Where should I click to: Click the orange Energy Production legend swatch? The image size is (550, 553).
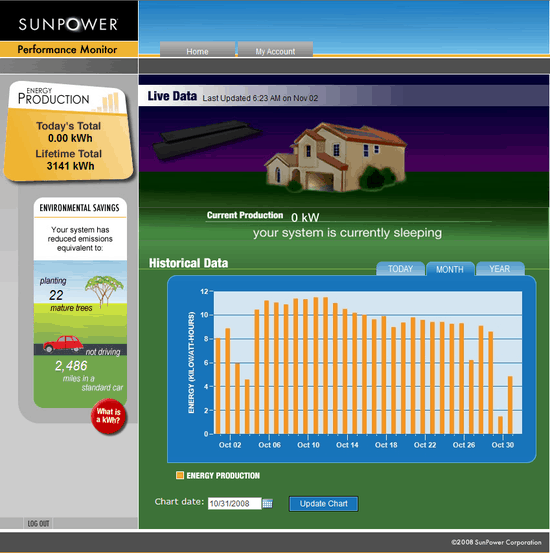pos(180,475)
